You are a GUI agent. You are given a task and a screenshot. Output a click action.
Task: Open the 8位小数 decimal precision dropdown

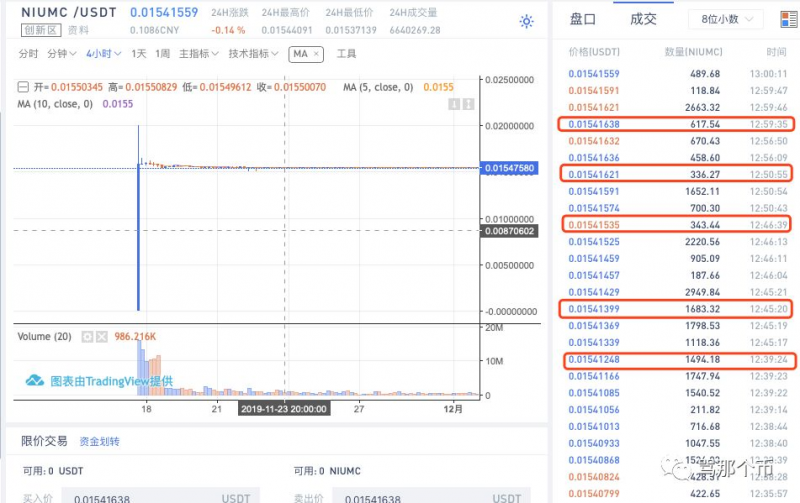click(726, 19)
